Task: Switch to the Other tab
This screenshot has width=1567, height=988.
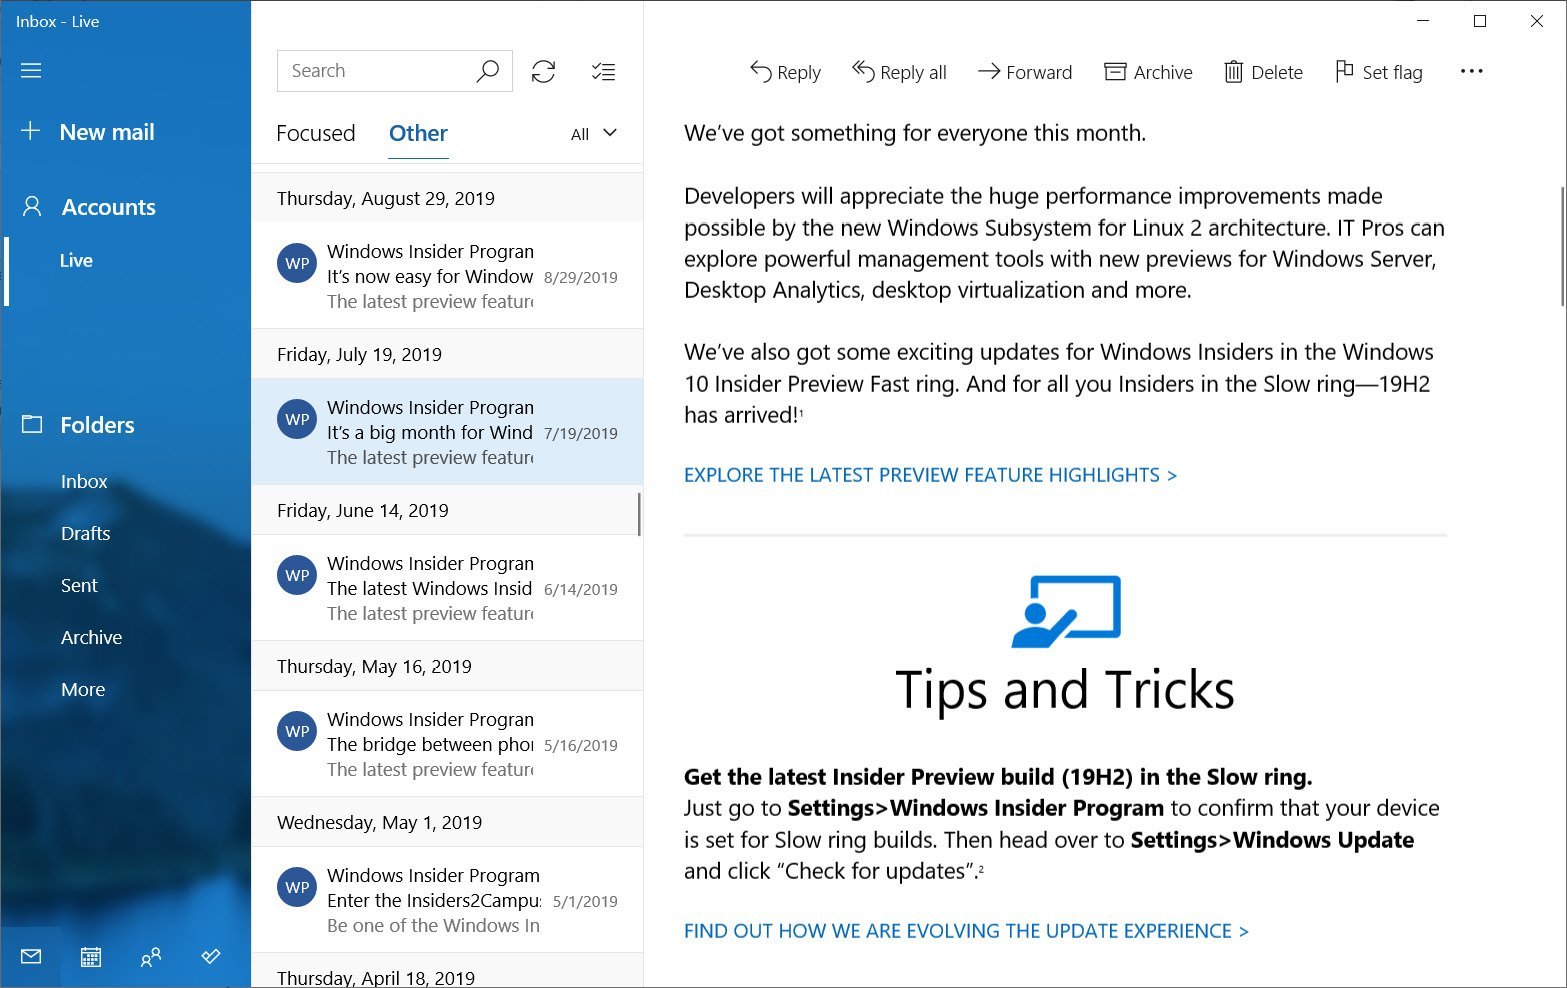Action: (418, 133)
